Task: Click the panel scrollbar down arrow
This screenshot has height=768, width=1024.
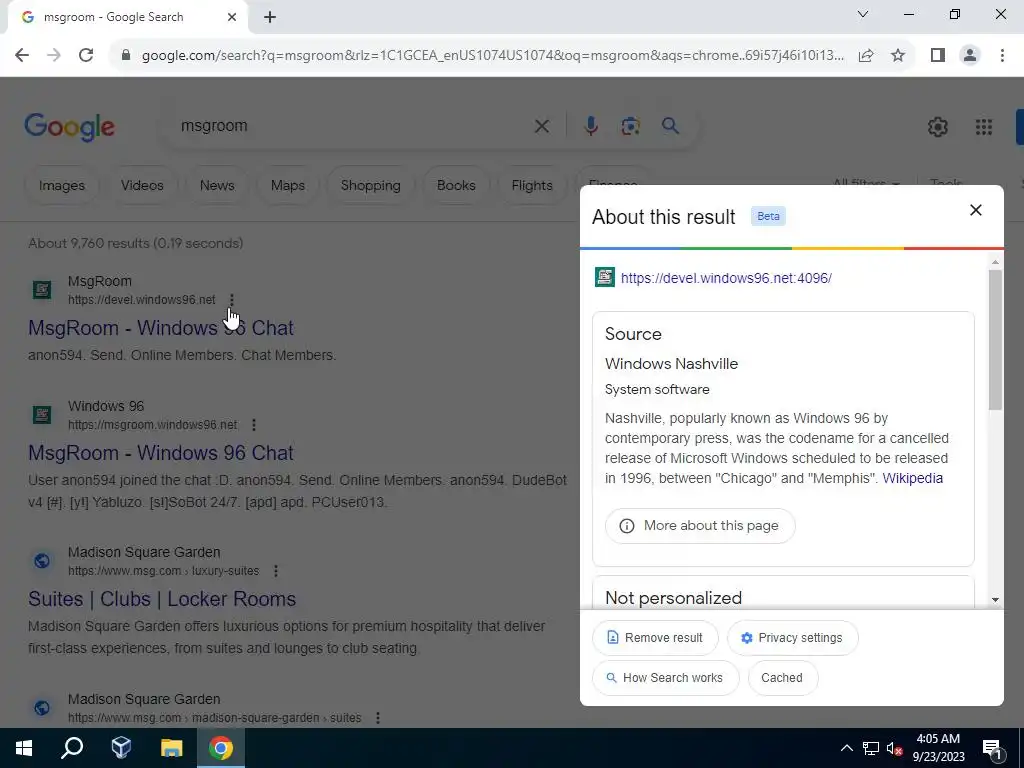Action: (x=995, y=600)
